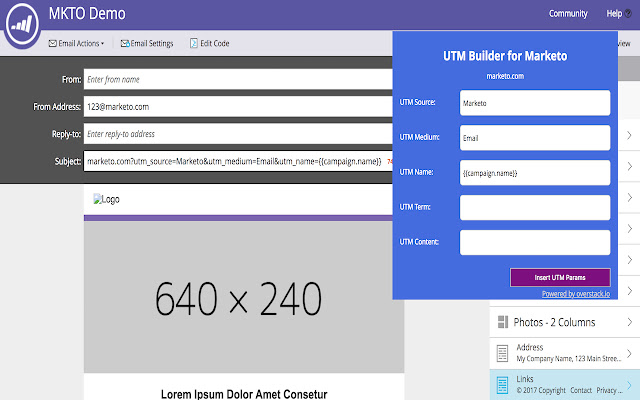The image size is (640, 400).
Task: Expand the Address module chevron
Action: [629, 353]
